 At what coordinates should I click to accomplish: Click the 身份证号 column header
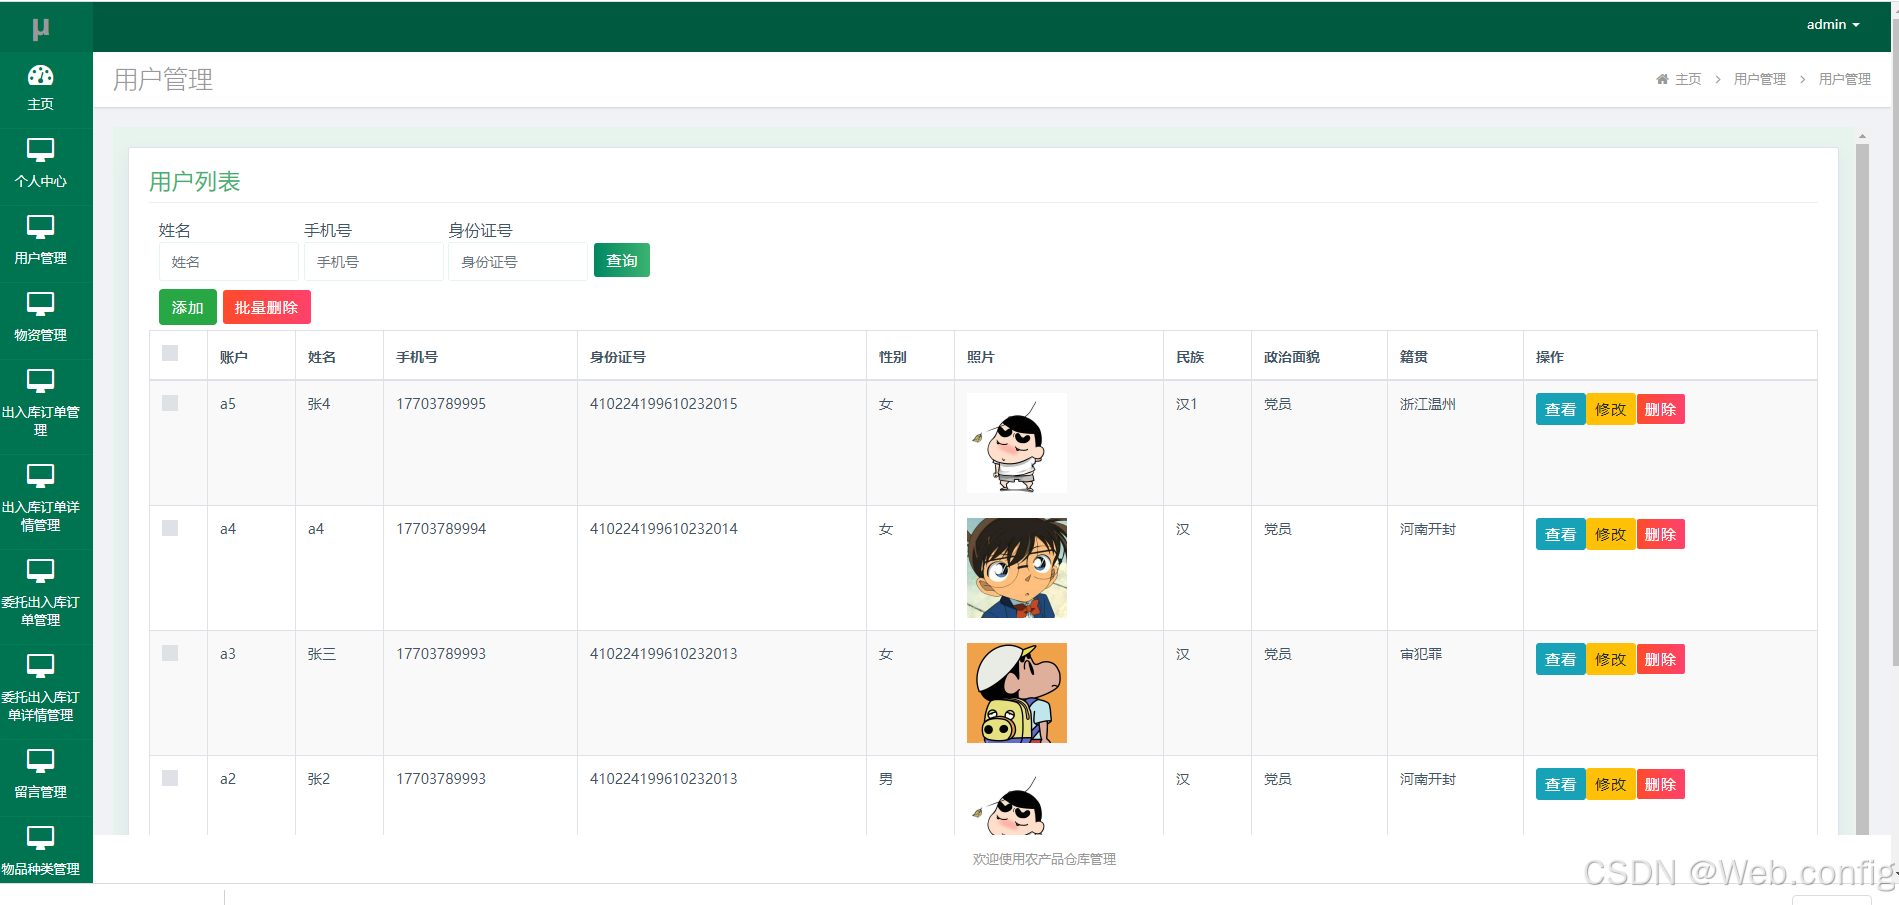[618, 357]
